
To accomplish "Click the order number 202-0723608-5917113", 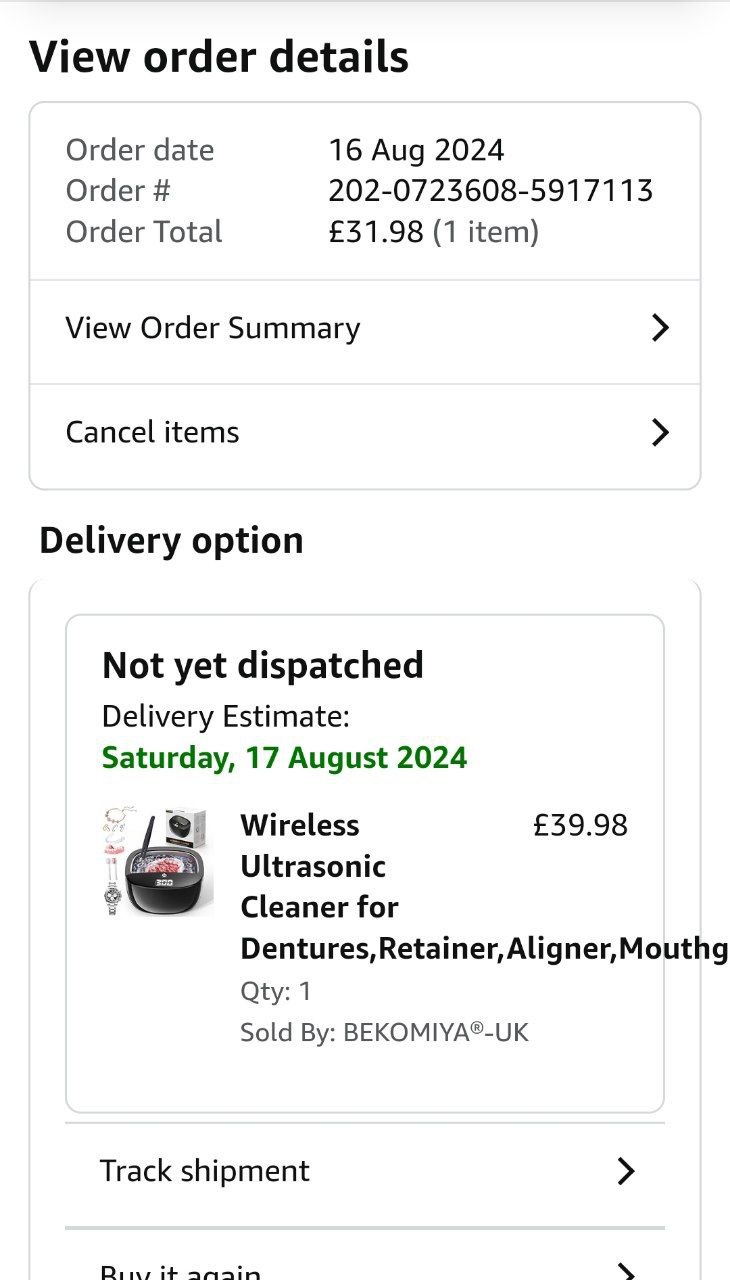I will click(490, 190).
